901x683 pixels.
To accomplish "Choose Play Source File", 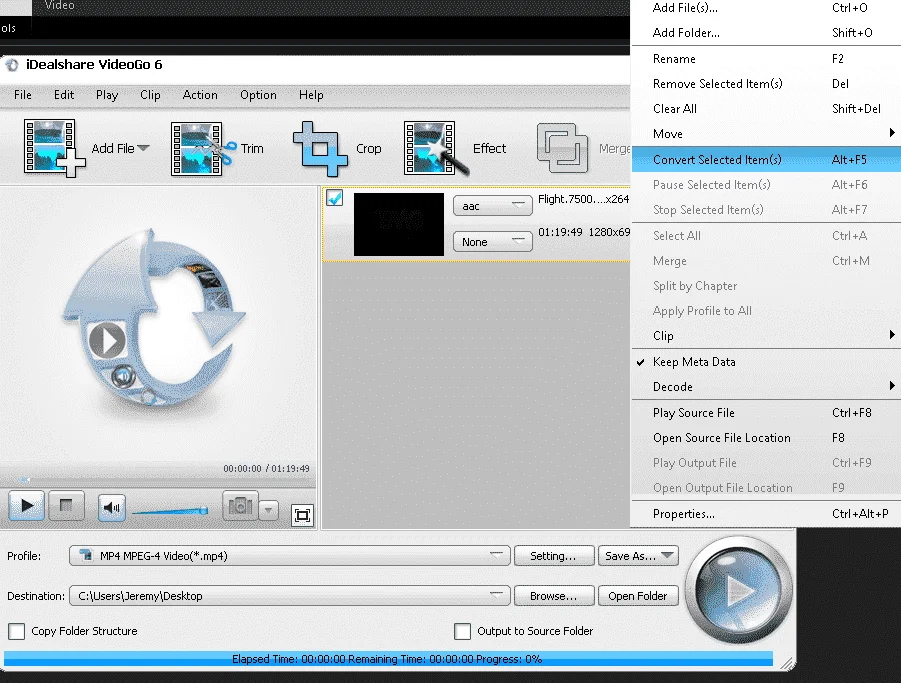I will (766, 412).
